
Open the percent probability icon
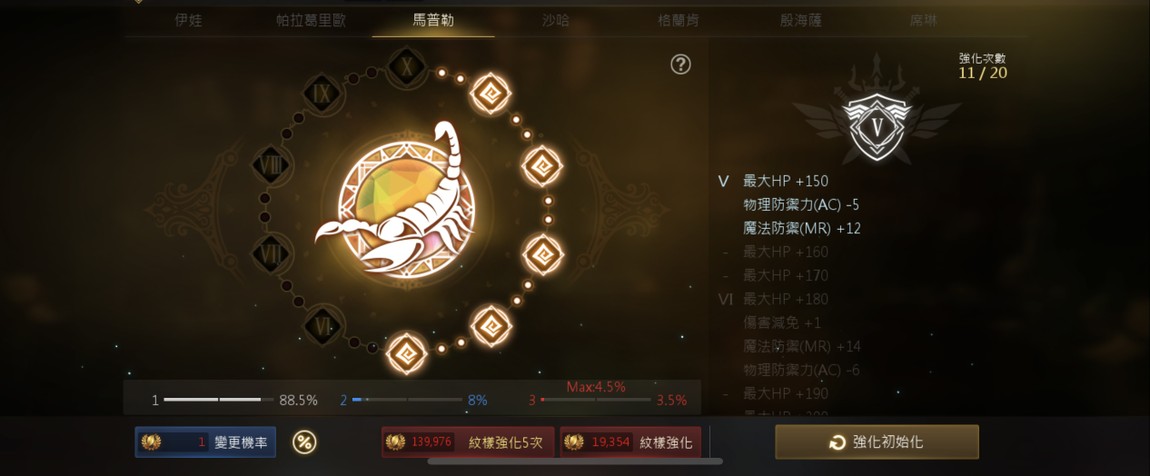[x=304, y=442]
